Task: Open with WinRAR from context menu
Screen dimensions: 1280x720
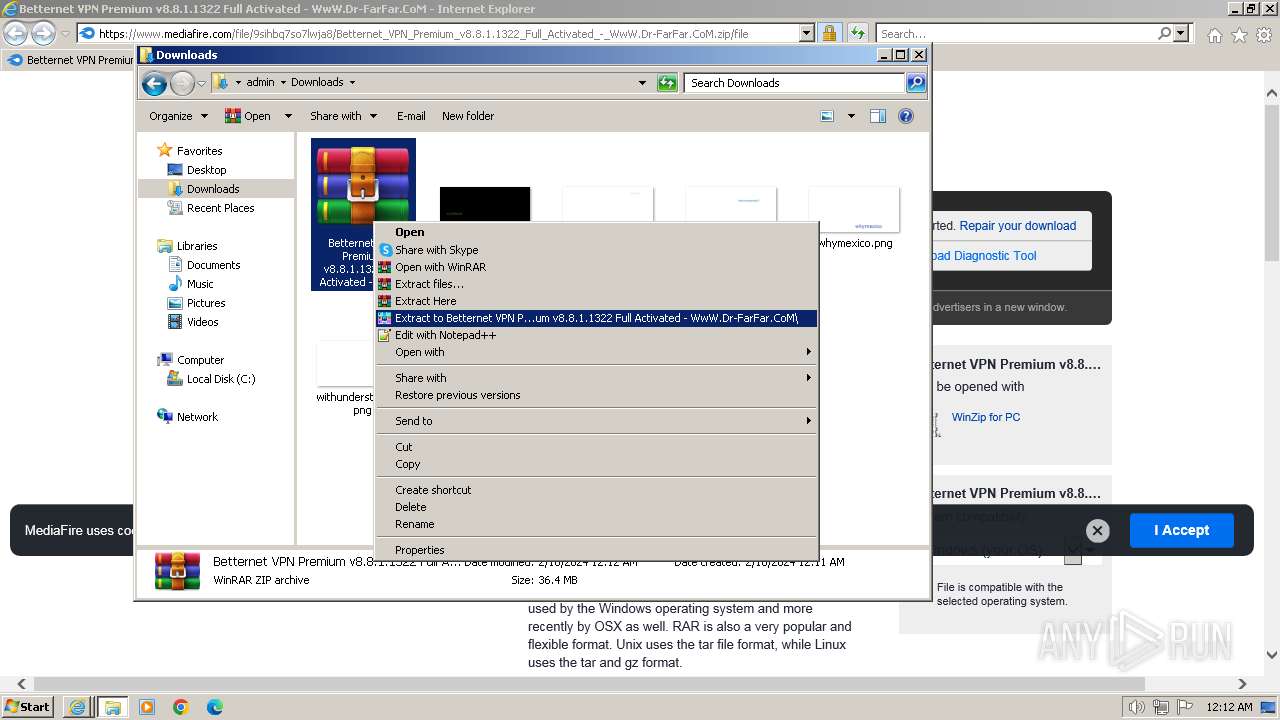Action: (440, 267)
